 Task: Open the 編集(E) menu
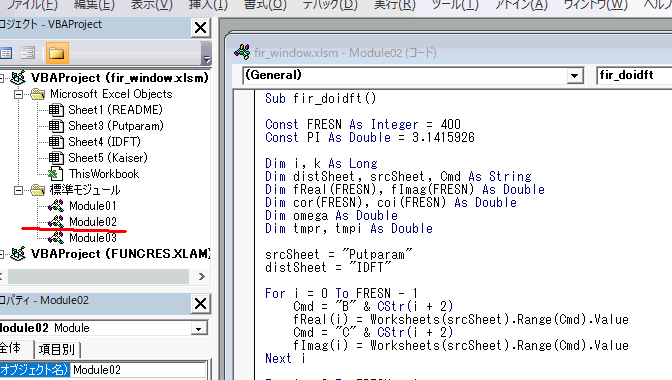pos(94,5)
